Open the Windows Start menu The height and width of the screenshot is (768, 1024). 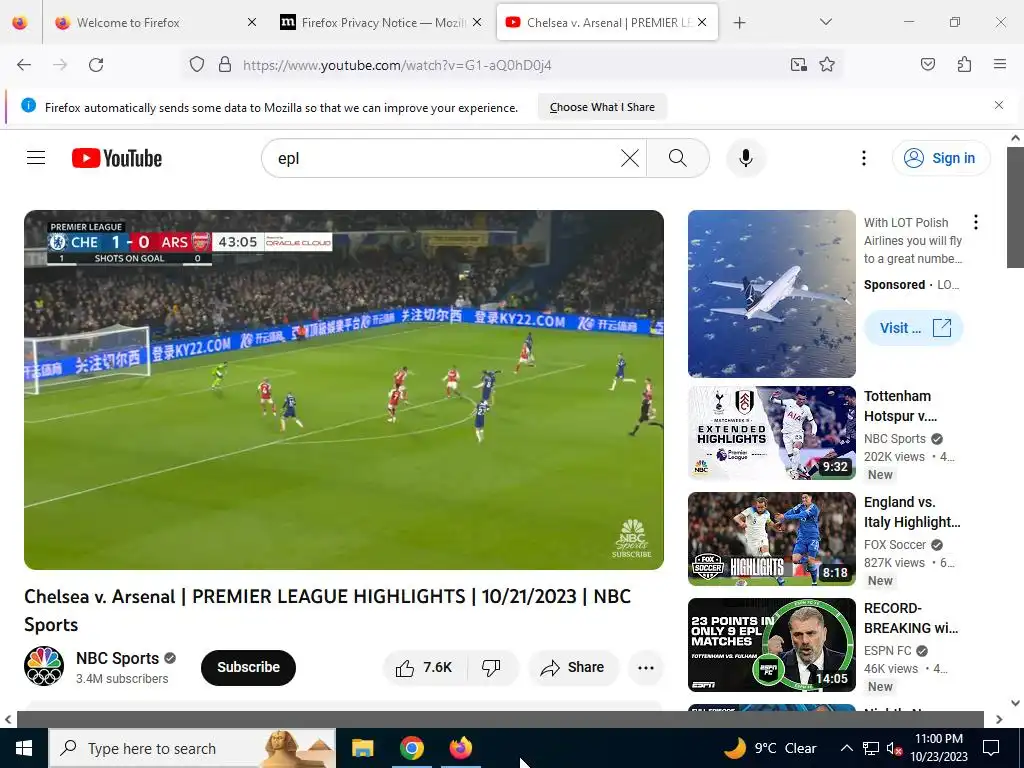24,748
